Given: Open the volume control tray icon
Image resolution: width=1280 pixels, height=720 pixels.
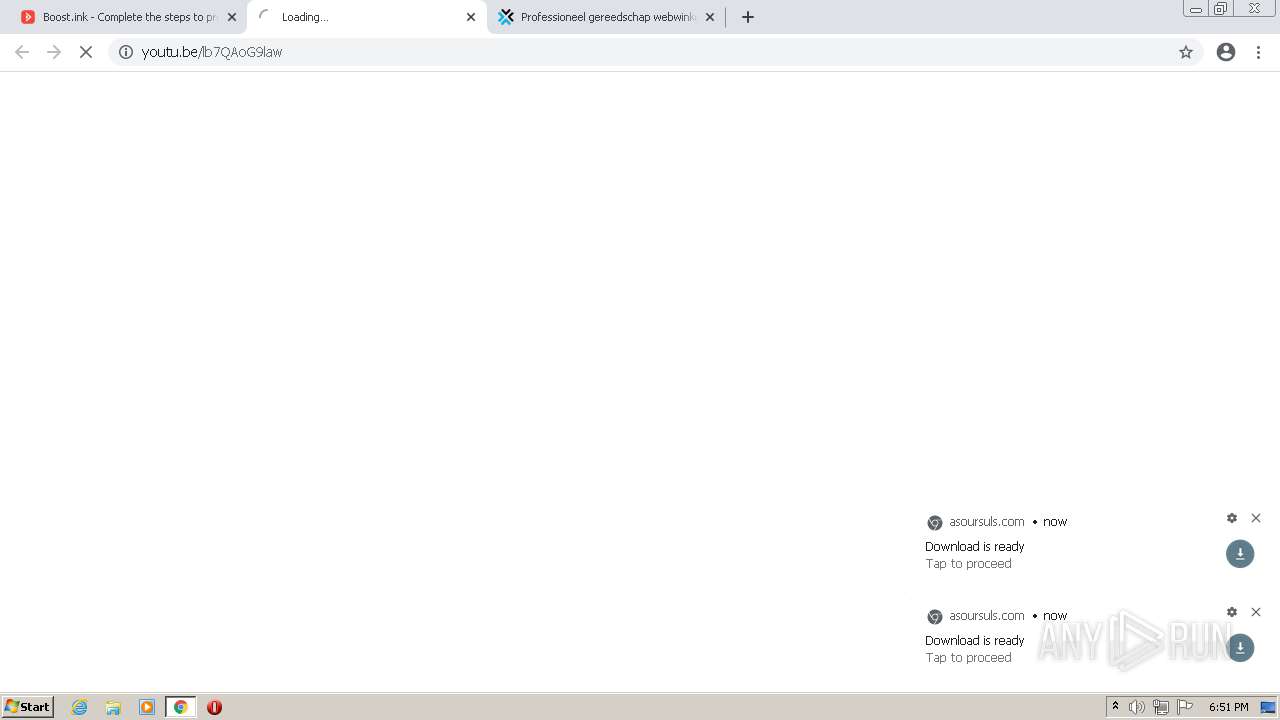Looking at the screenshot, I should pyautogui.click(x=1137, y=707).
